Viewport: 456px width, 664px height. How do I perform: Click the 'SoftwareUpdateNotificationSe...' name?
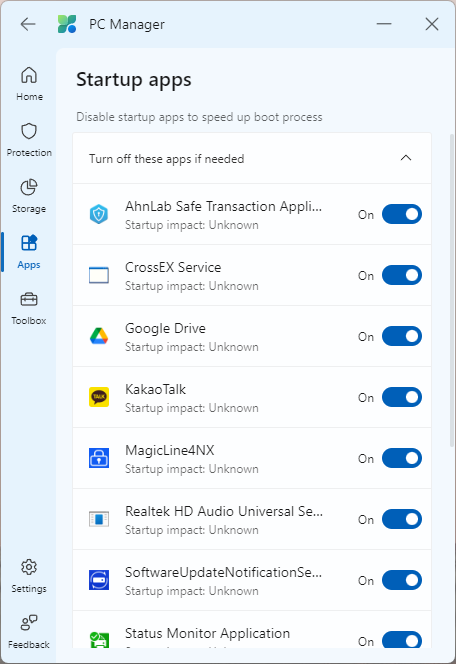[224, 572]
